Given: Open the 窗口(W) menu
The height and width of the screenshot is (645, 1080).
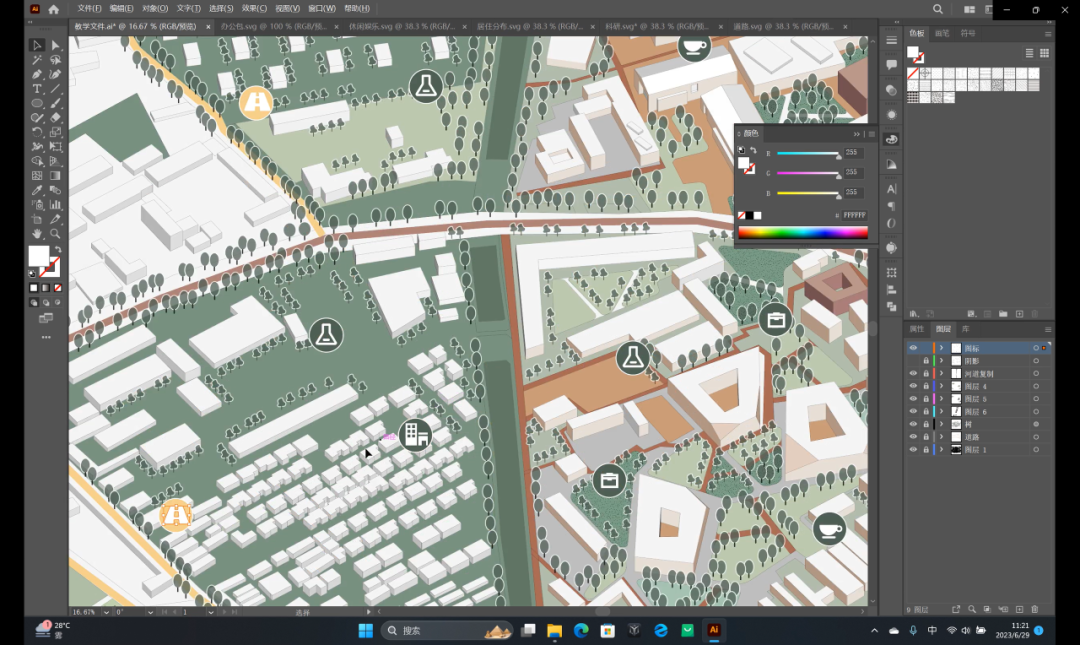Looking at the screenshot, I should point(322,9).
